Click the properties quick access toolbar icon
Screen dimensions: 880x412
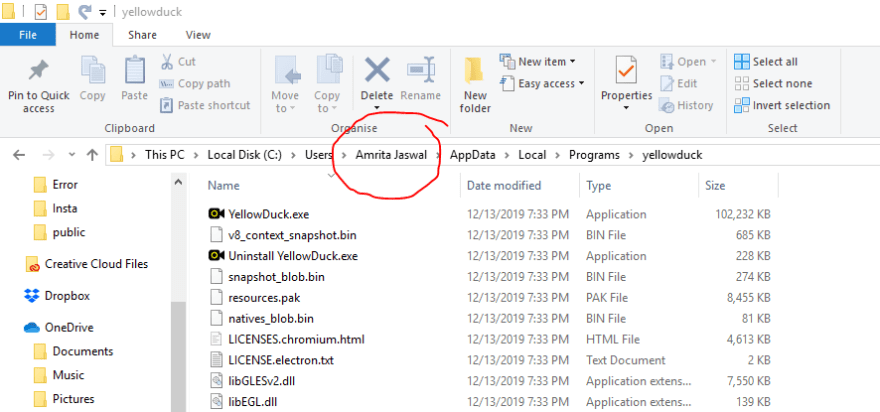pos(41,11)
